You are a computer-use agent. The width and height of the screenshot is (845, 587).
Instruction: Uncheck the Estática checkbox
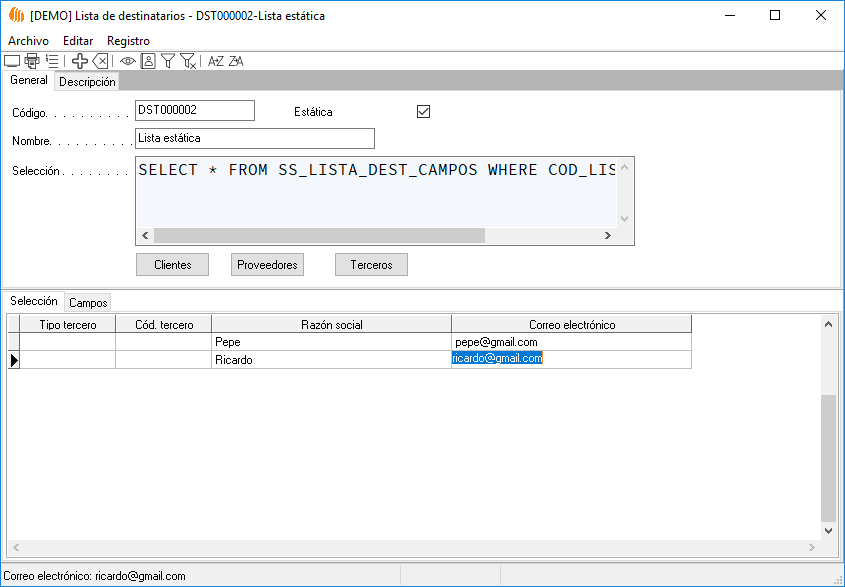pos(423,112)
